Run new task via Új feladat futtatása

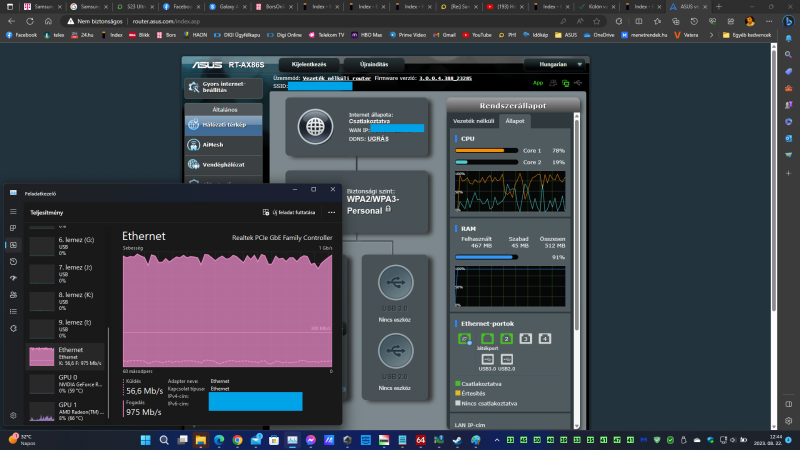click(289, 212)
